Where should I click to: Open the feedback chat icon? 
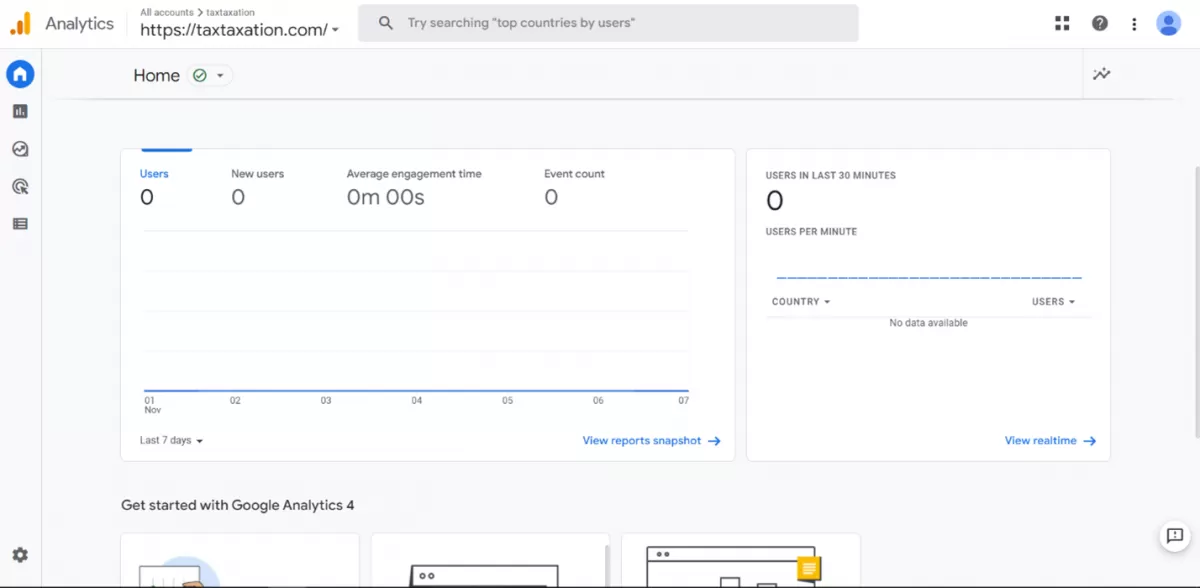pyautogui.click(x=1175, y=536)
